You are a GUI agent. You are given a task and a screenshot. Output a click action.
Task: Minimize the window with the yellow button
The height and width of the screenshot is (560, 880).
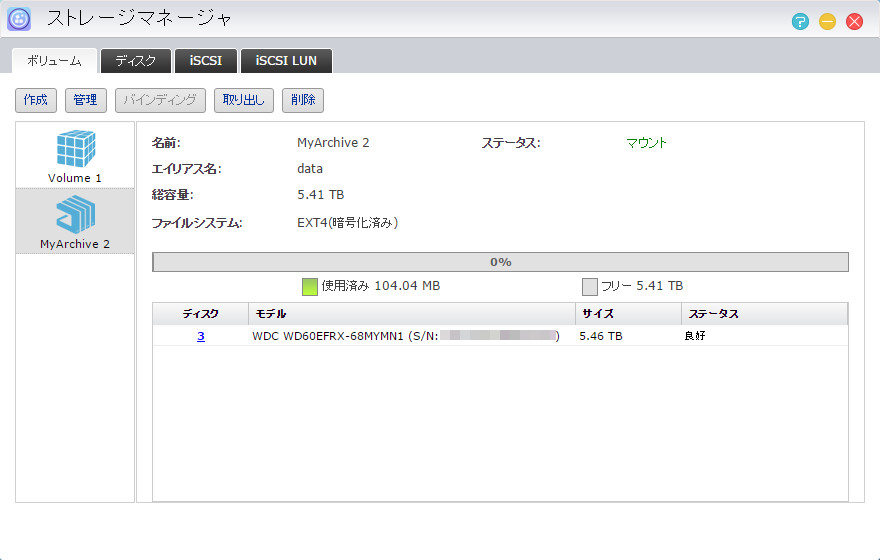coord(827,22)
